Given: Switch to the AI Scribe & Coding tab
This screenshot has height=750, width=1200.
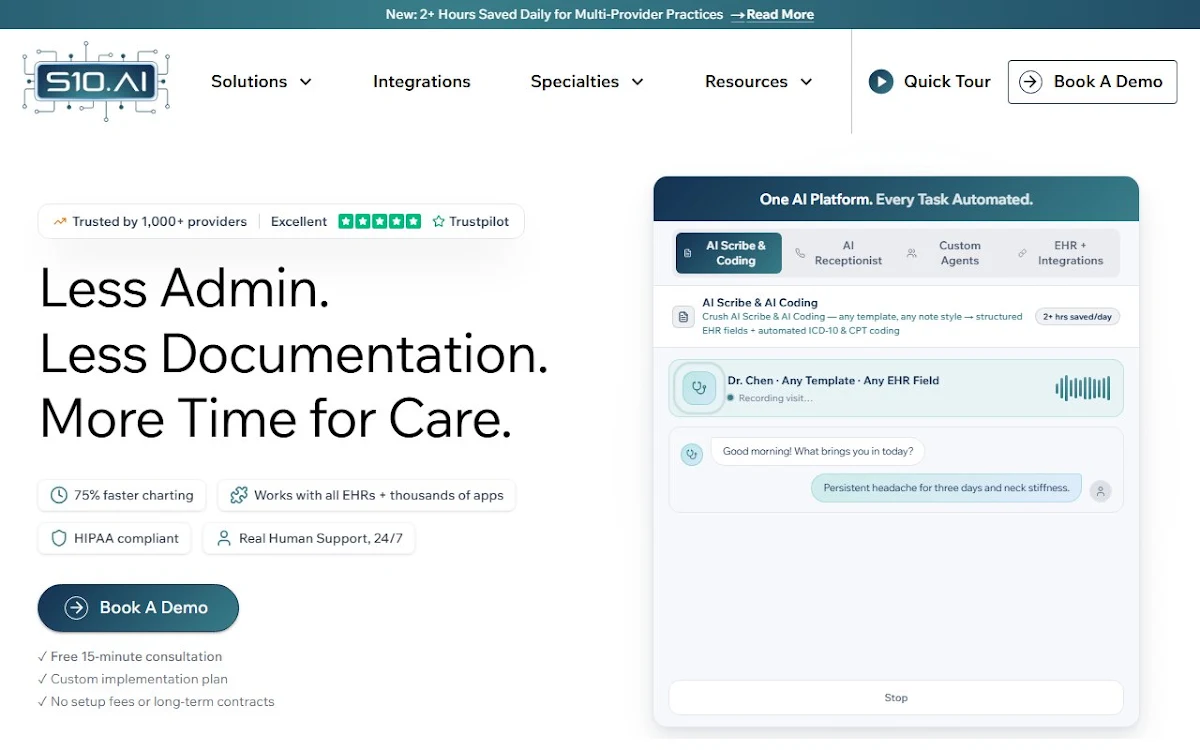Looking at the screenshot, I should point(729,254).
